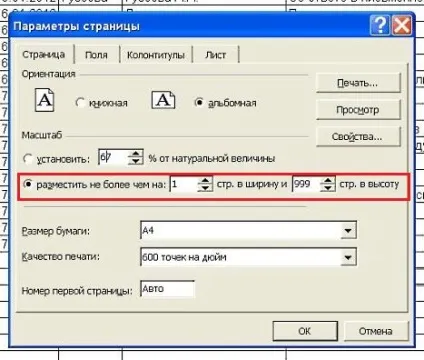Click the Отмена button
The image size is (424, 360).
(375, 331)
